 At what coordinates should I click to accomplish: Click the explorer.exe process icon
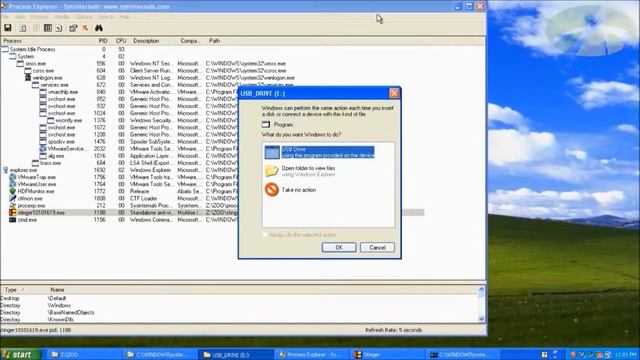point(5,170)
